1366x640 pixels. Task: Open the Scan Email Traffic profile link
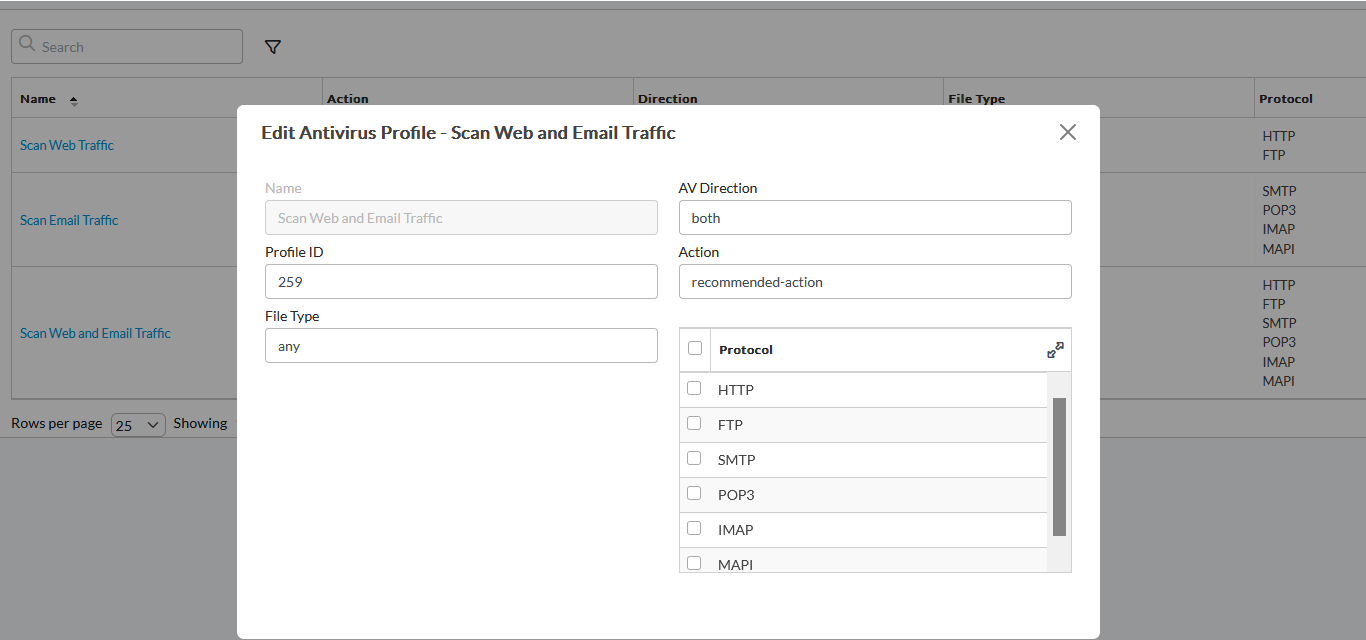click(x=69, y=220)
